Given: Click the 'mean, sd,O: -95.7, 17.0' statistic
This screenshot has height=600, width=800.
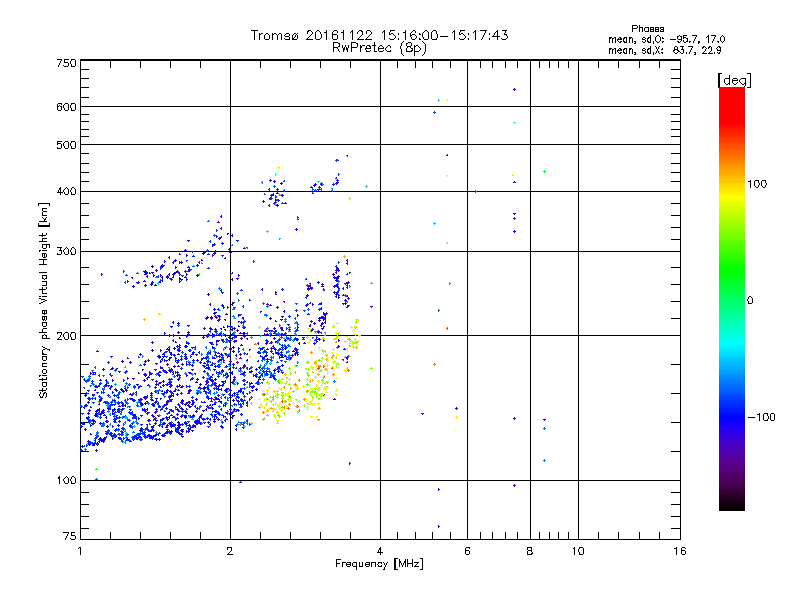Looking at the screenshot, I should point(666,39).
